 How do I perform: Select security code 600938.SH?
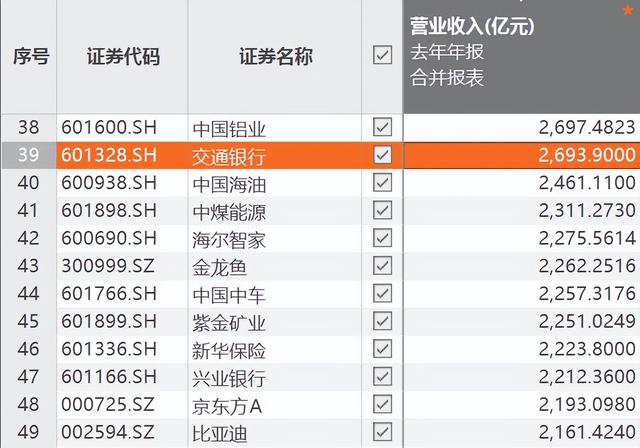click(109, 183)
